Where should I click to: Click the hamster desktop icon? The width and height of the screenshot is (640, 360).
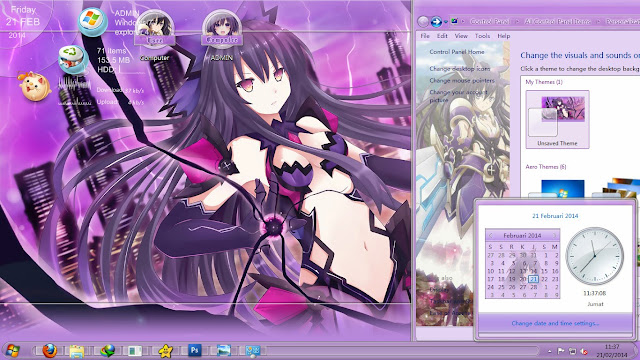point(35,86)
